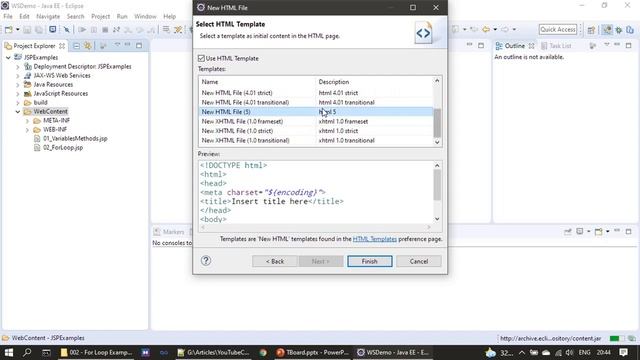Open the Forward navigation history dropdown
640x360 pixels.
(x=514, y=29)
